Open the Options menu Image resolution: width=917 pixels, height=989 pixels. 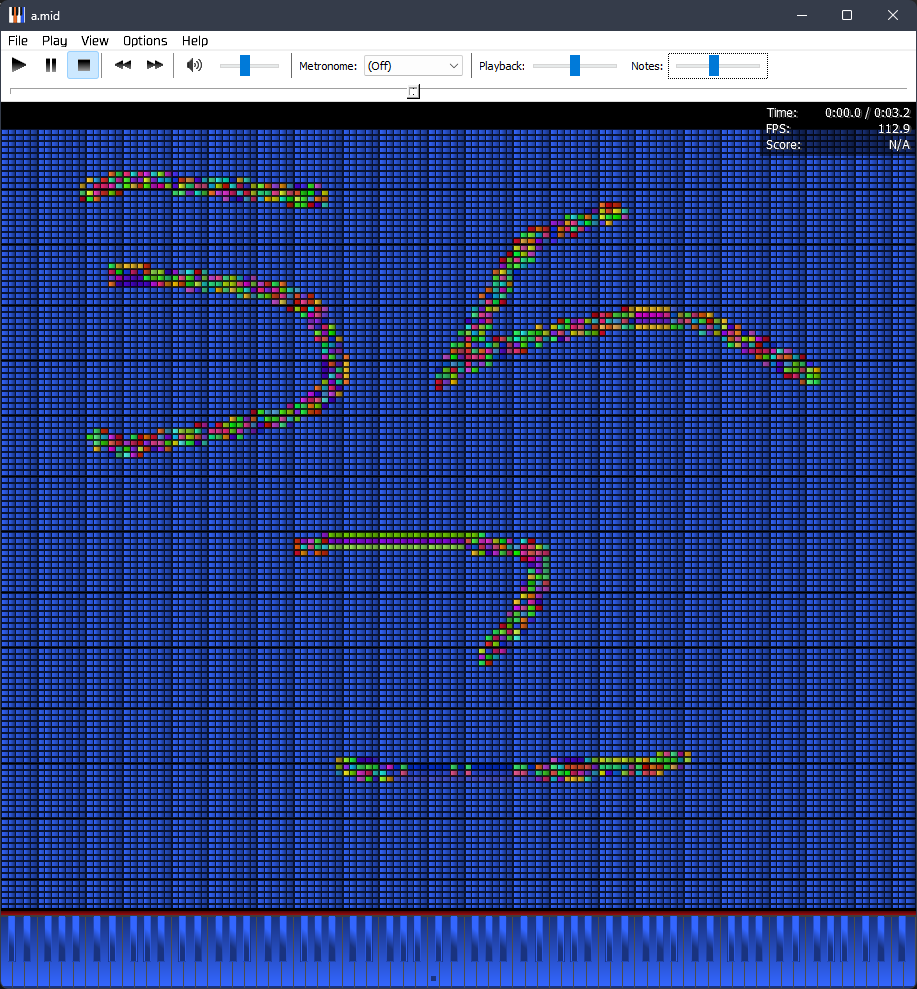[145, 41]
